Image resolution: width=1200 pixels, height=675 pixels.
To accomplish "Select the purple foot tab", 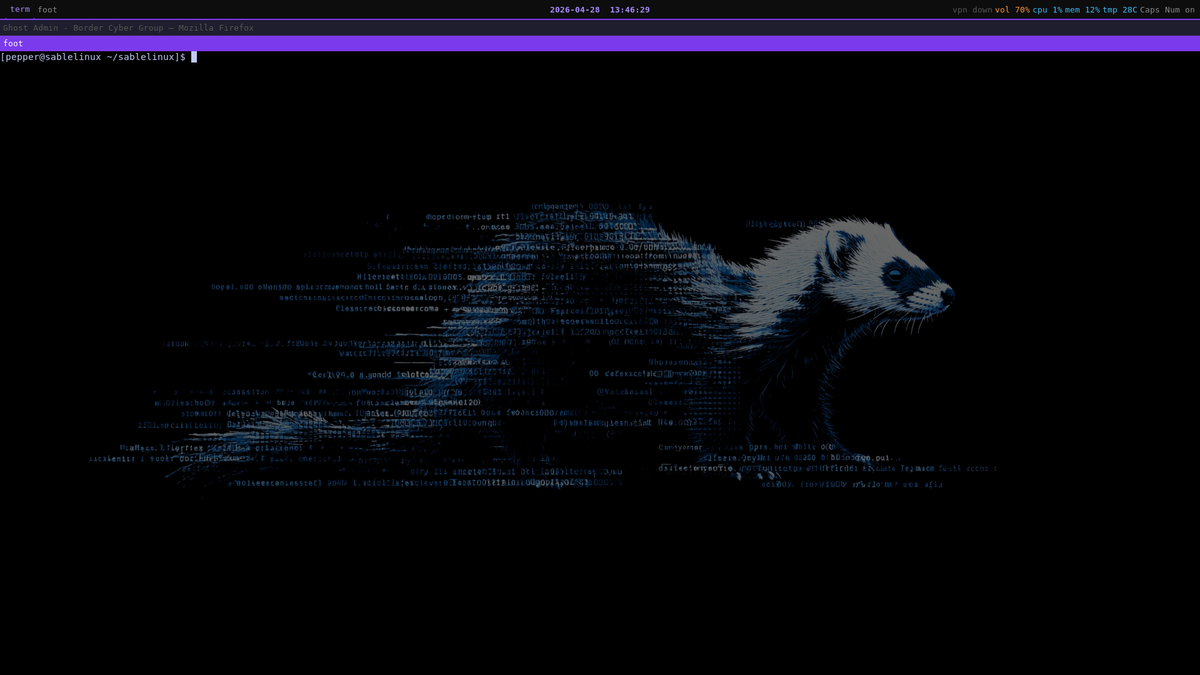I will (12, 43).
